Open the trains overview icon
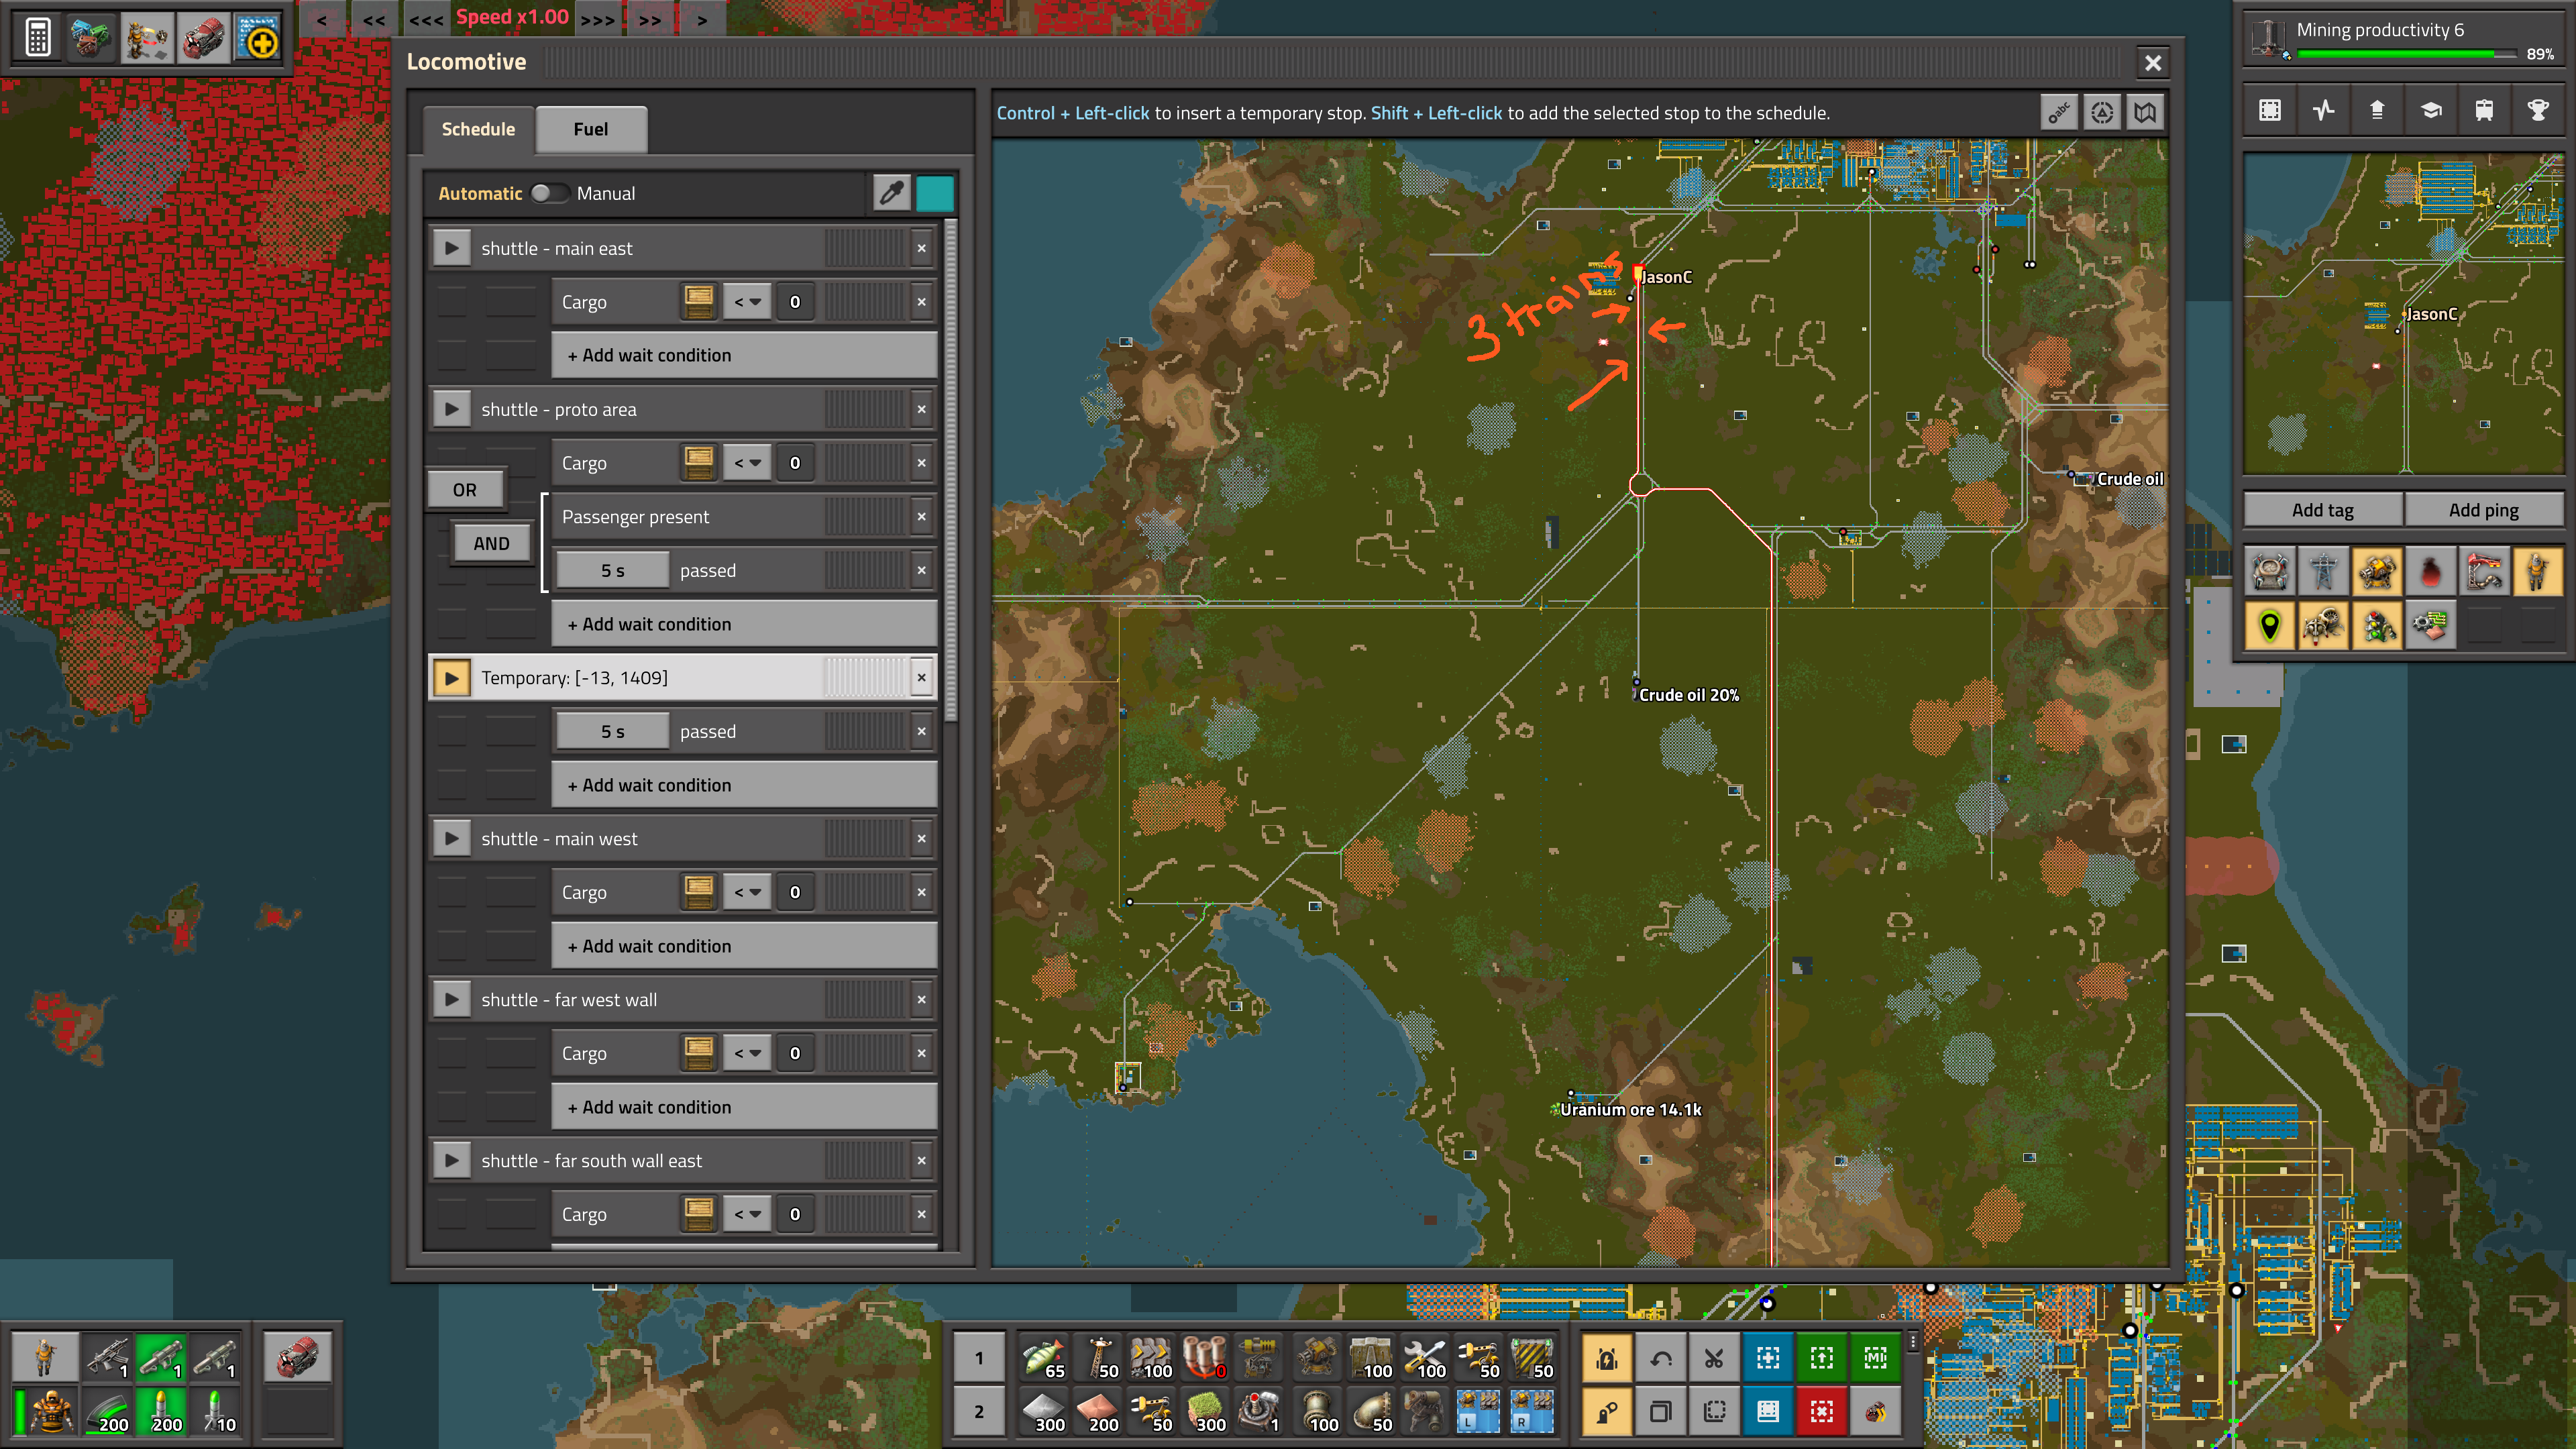This screenshot has height=1449, width=2576. click(x=2484, y=110)
